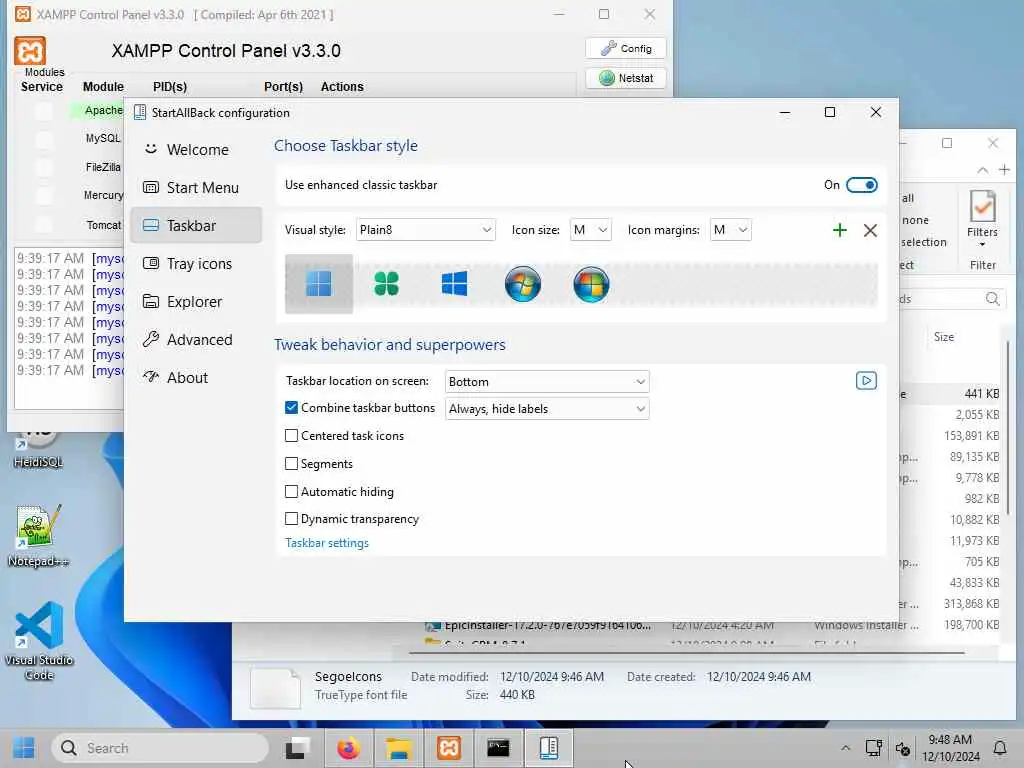Viewport: 1024px width, 768px height.
Task: Open Tray icons configuration
Action: pos(196,264)
